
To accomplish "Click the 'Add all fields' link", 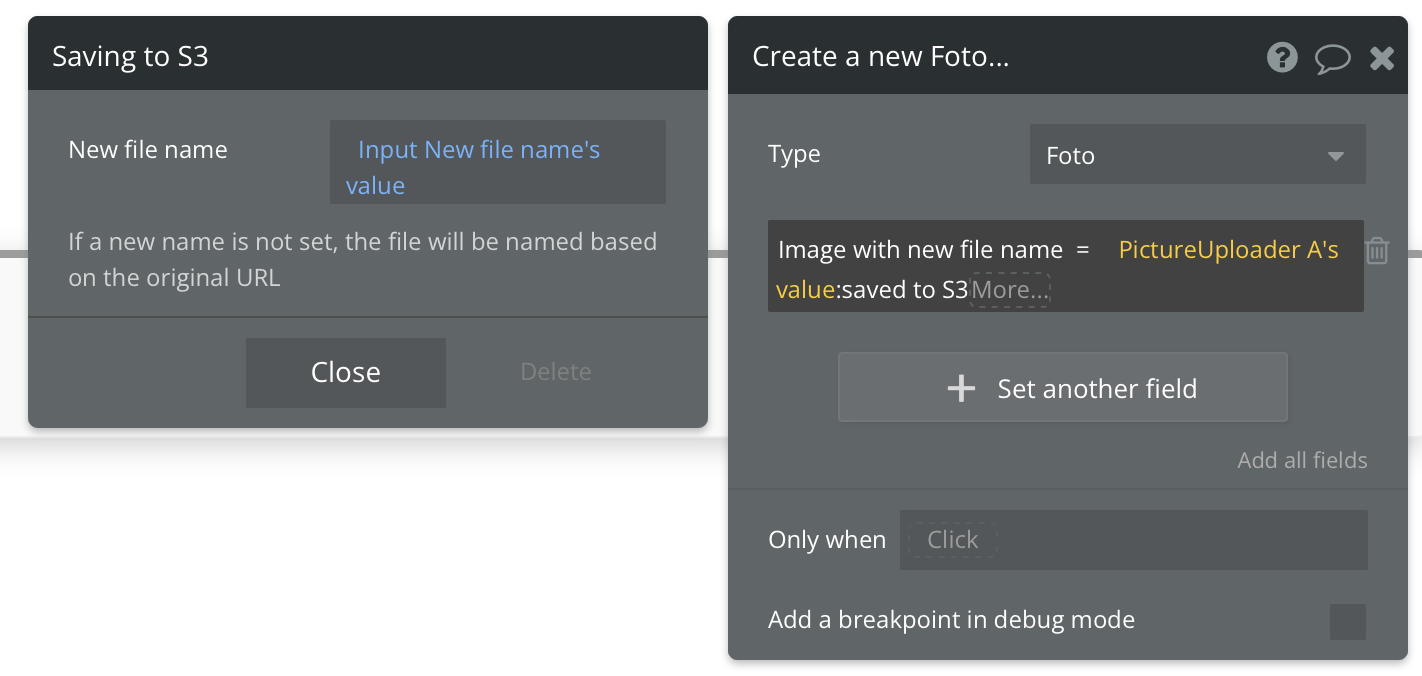I will pos(1302,460).
